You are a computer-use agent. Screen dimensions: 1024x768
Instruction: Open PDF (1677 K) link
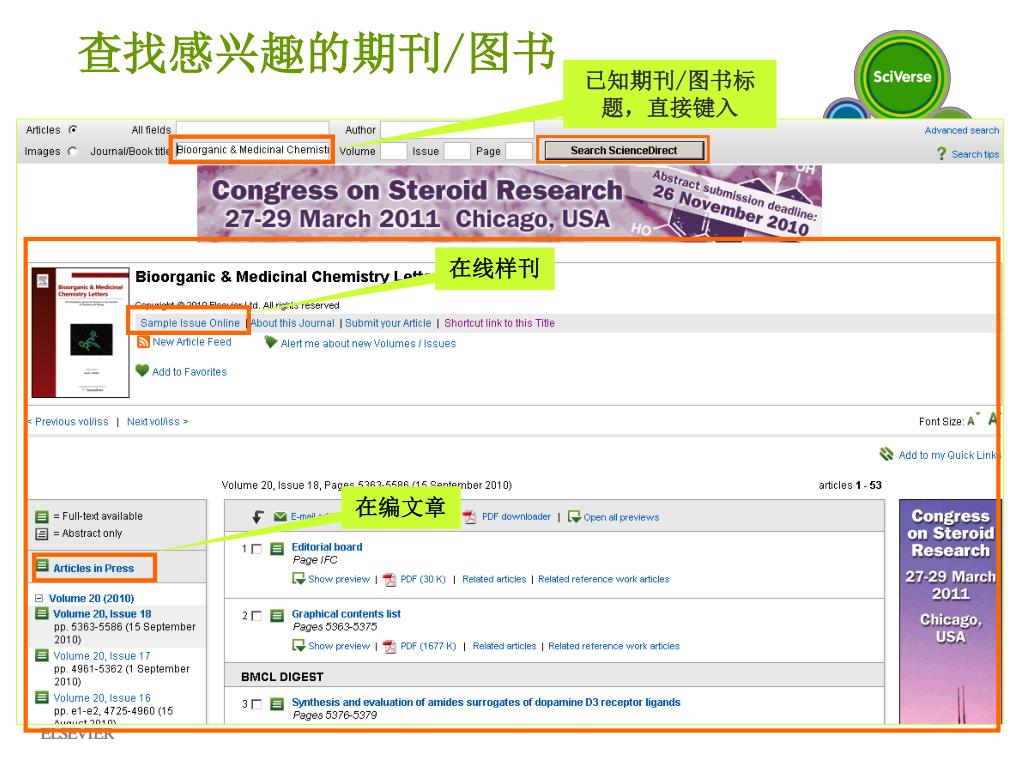click(x=428, y=646)
